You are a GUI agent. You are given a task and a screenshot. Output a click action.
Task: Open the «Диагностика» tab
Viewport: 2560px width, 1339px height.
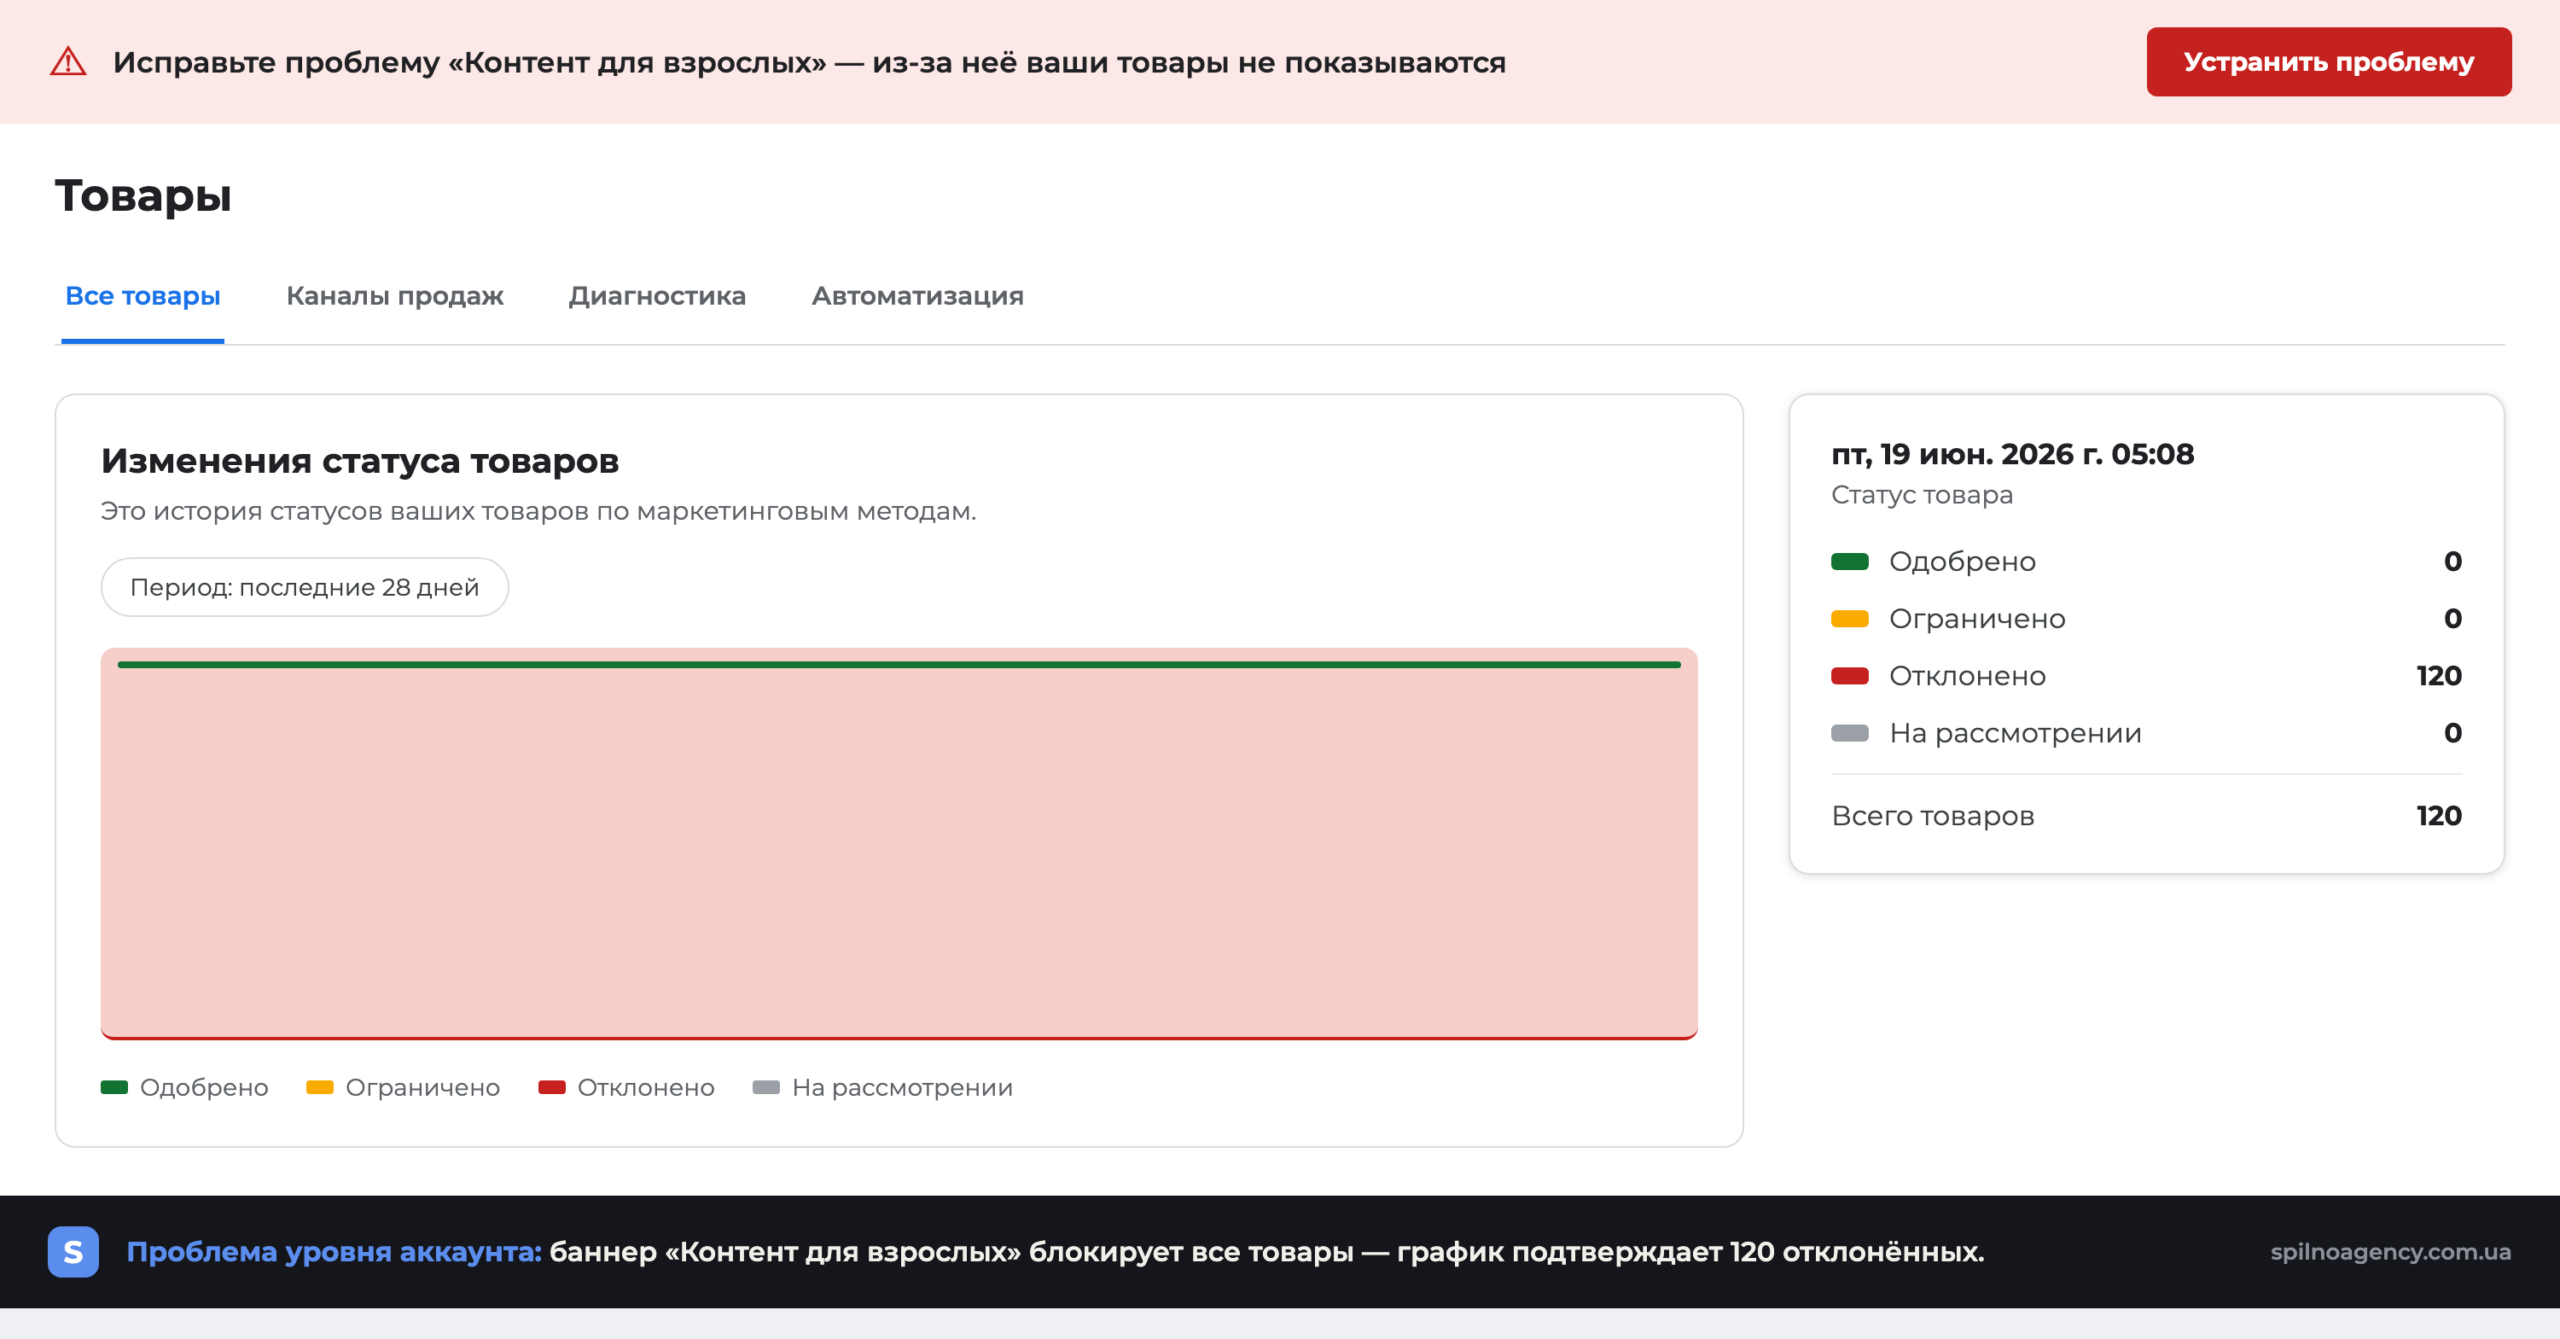pos(657,296)
